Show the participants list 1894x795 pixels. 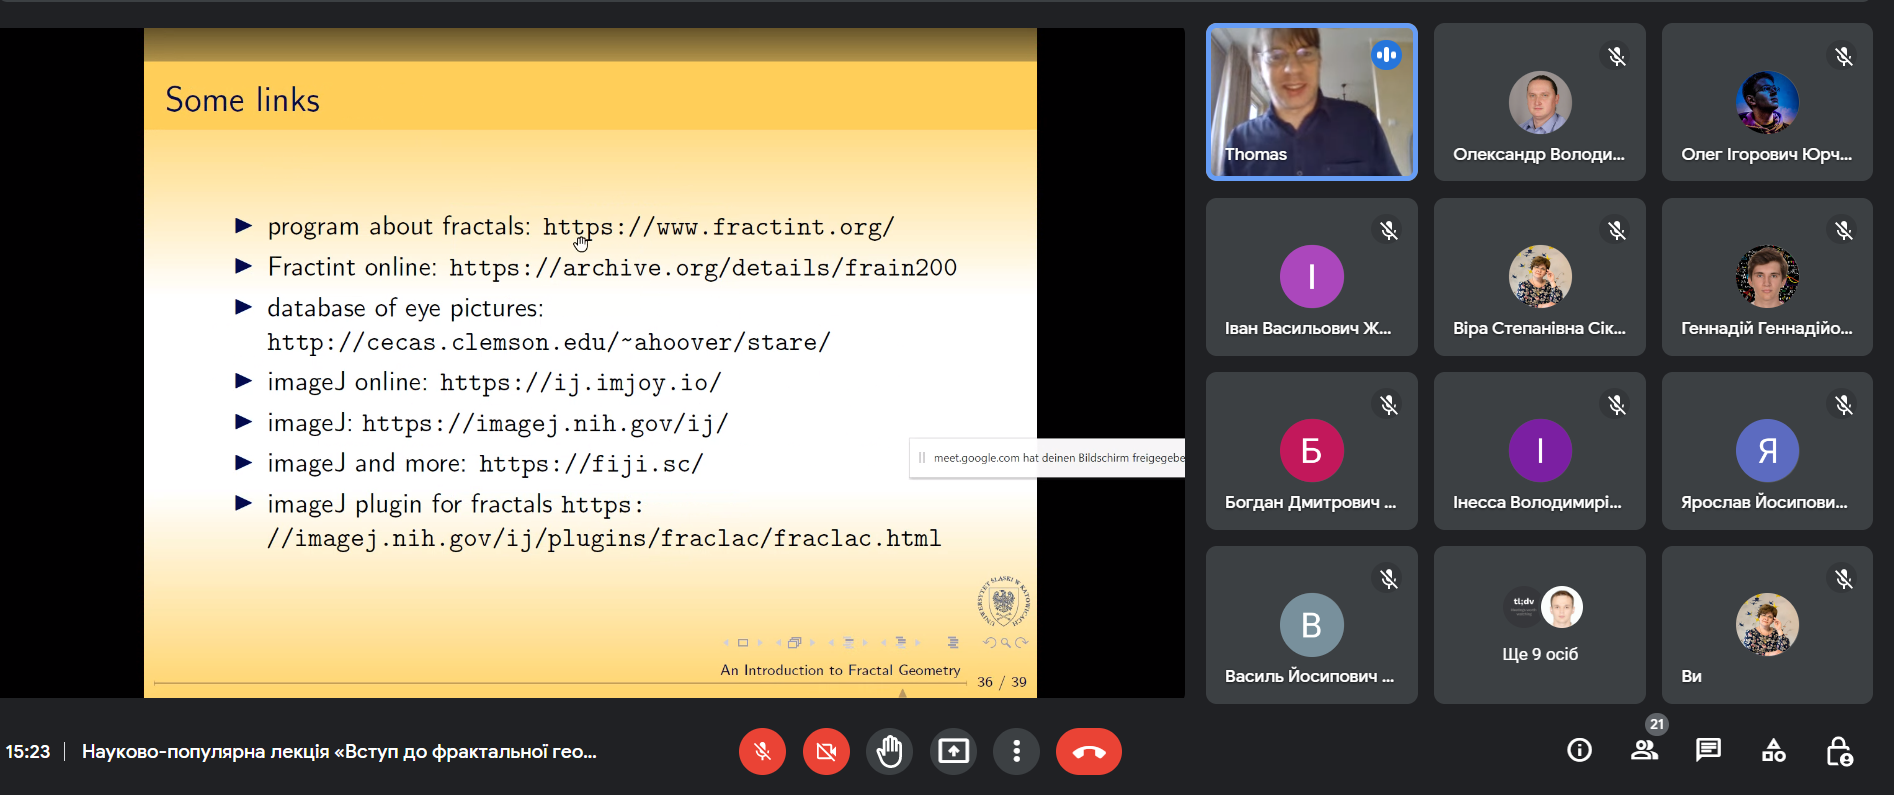tap(1644, 750)
